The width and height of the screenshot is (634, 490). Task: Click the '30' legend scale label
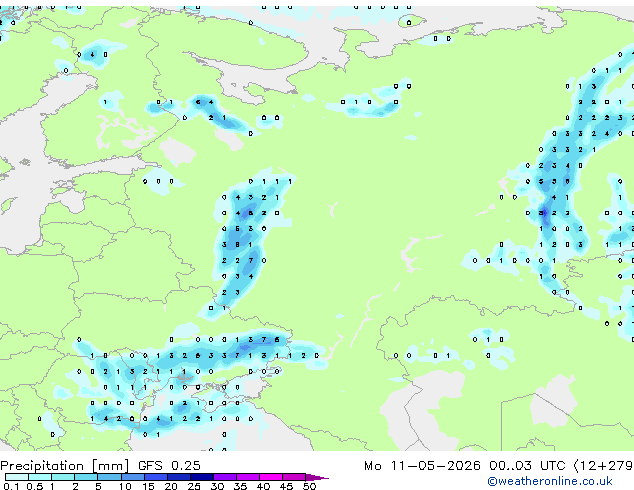click(217, 486)
